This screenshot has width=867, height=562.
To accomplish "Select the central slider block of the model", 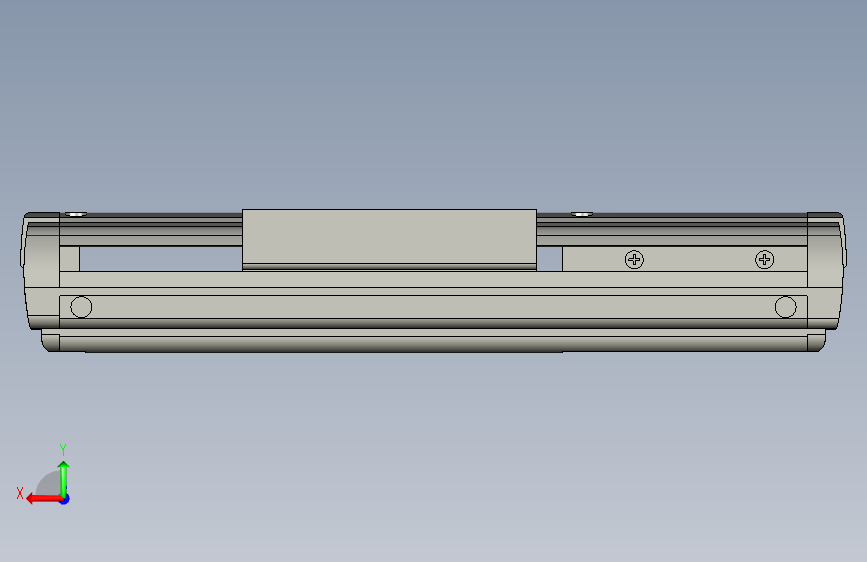I will (389, 240).
